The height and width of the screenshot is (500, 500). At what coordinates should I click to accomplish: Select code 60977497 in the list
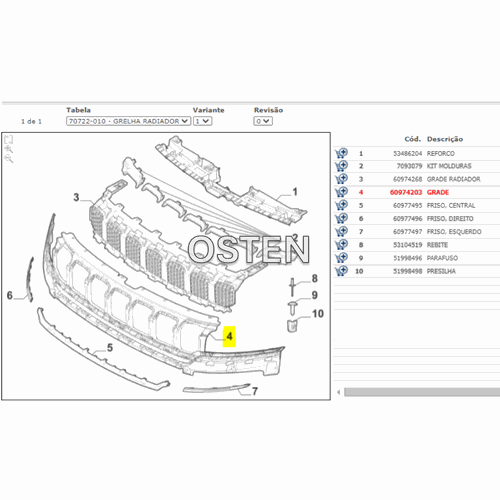[x=407, y=232]
